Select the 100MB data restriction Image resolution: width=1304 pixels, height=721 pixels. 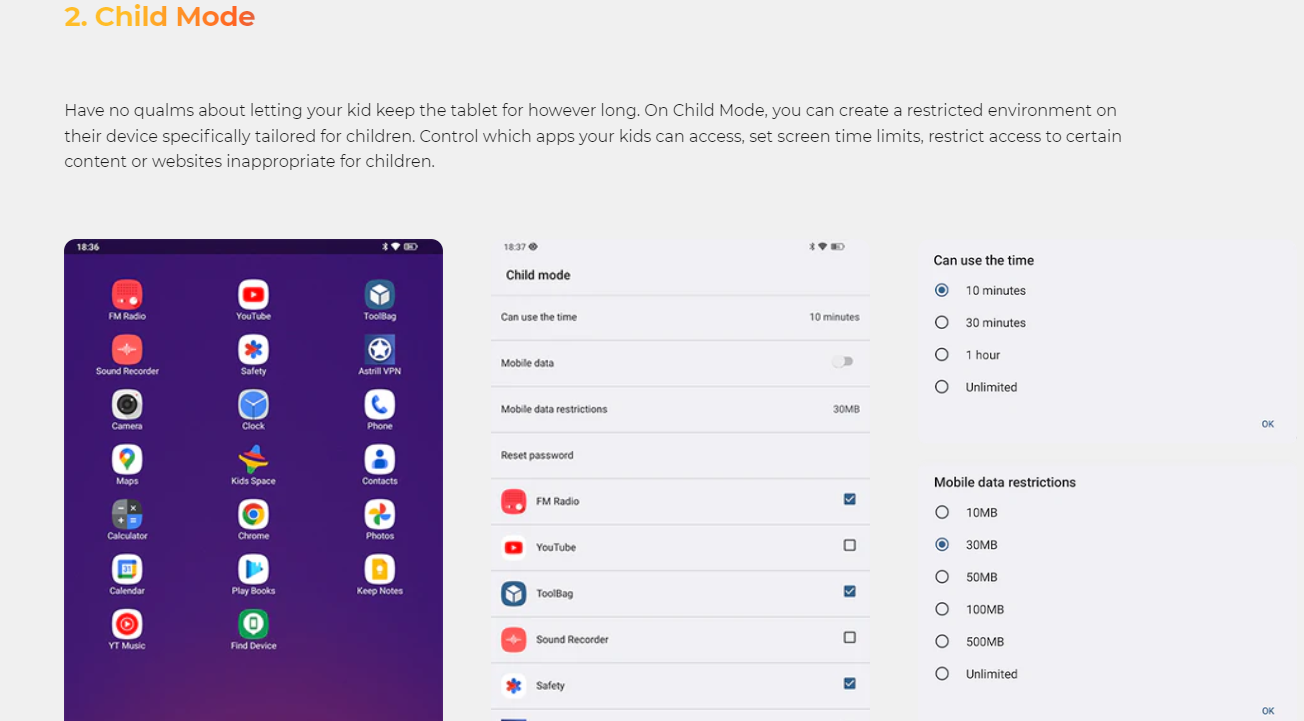coord(941,609)
